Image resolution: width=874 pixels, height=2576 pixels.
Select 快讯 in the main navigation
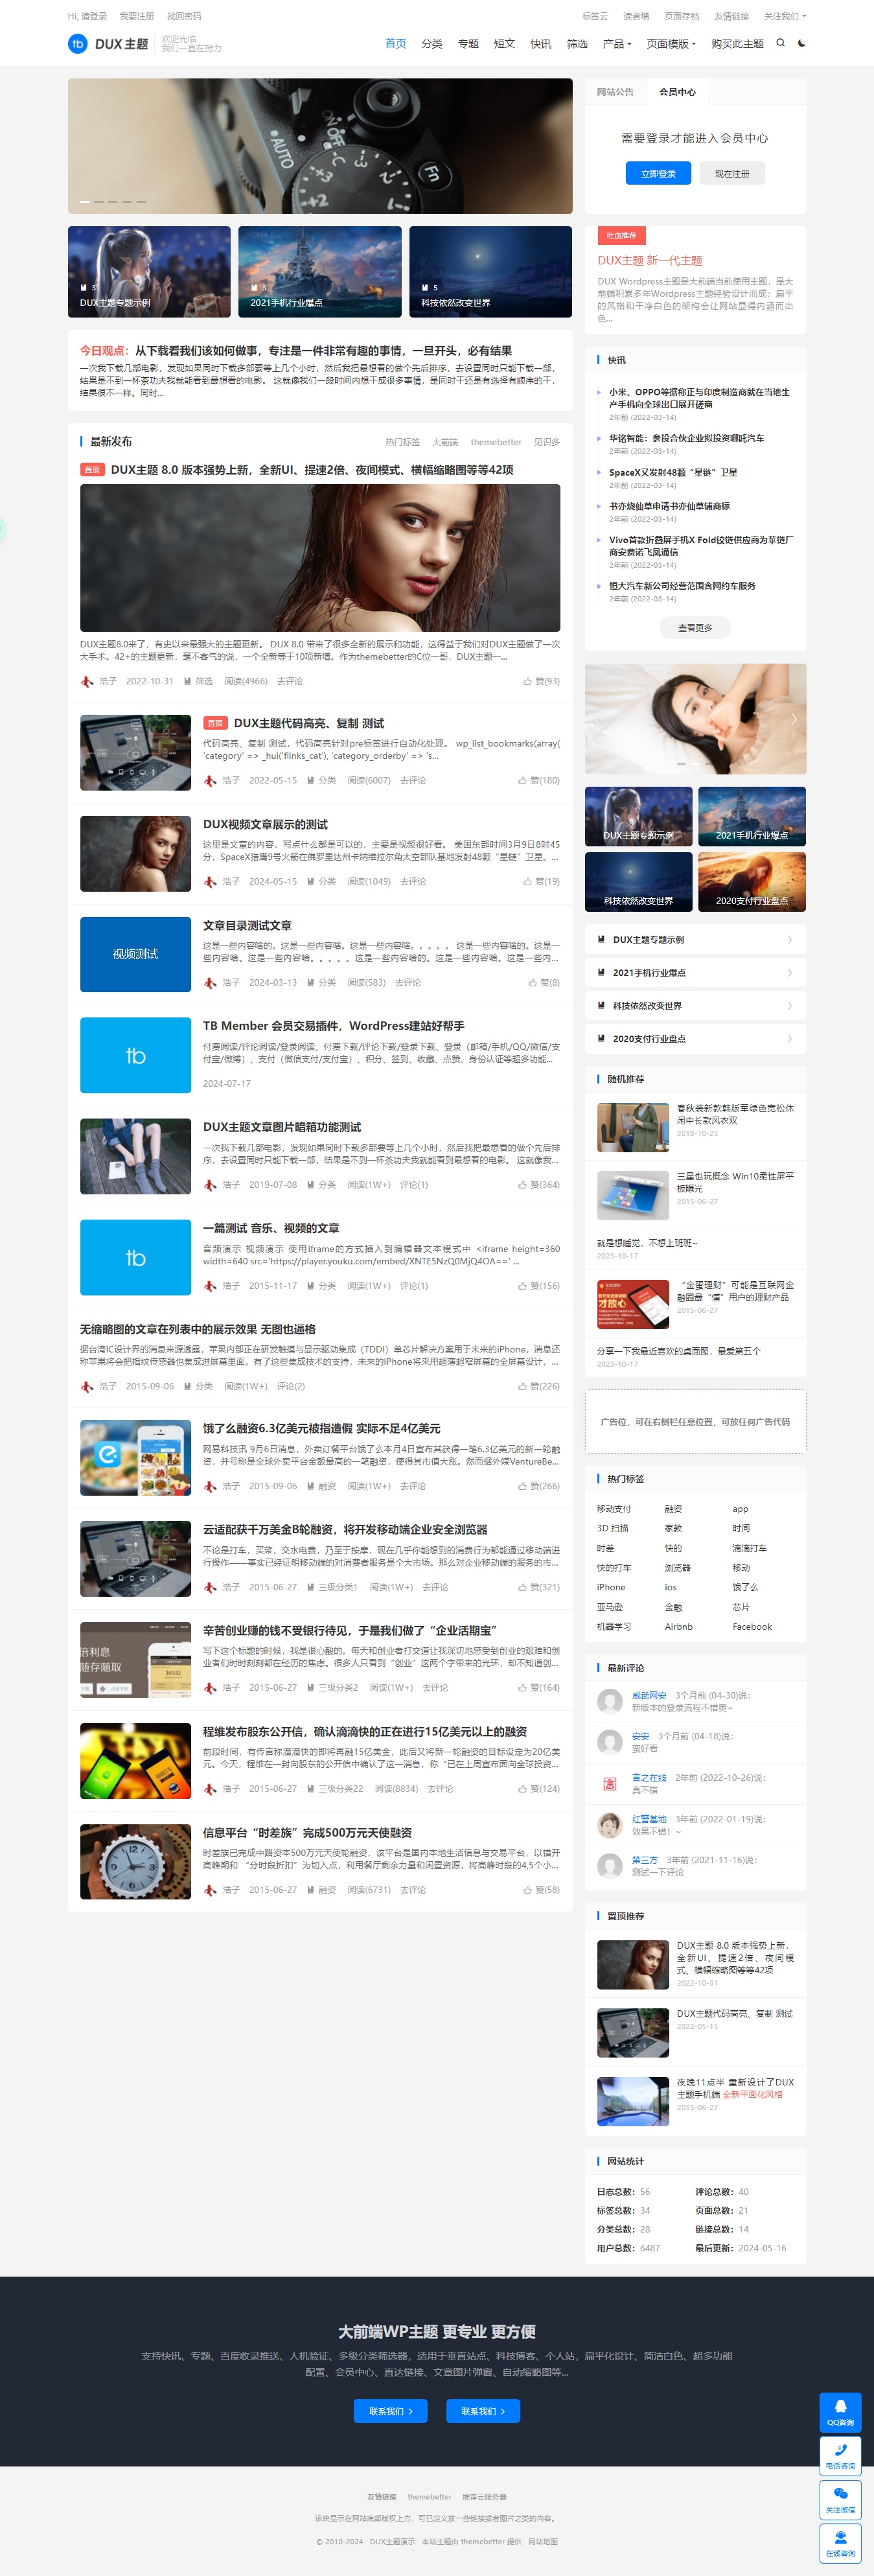click(x=540, y=44)
